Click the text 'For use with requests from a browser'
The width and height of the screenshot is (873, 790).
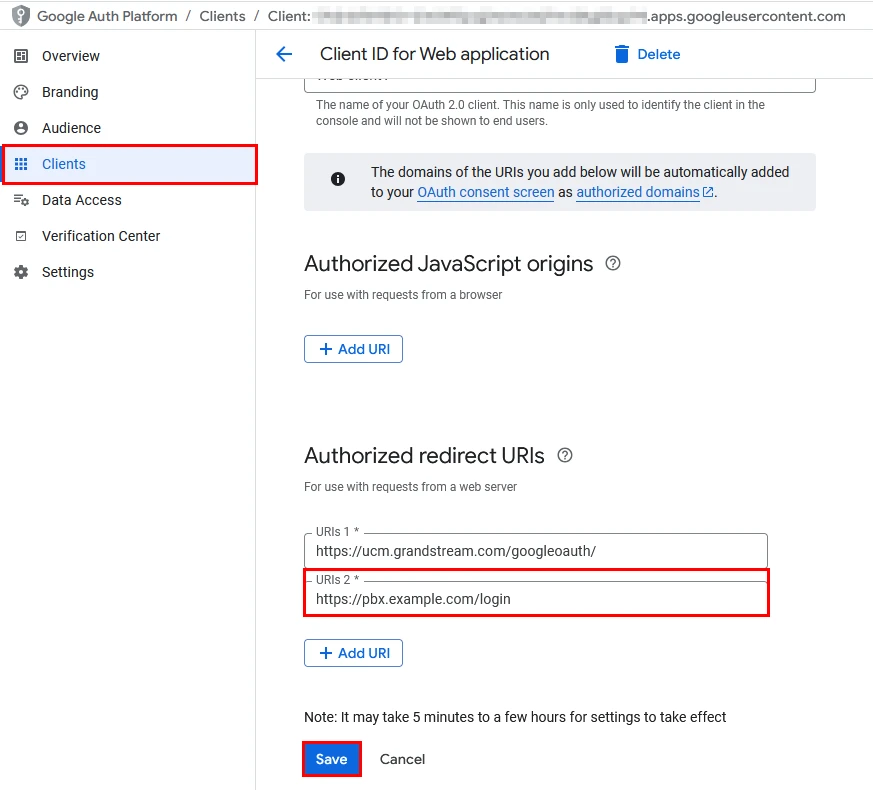[403, 295]
